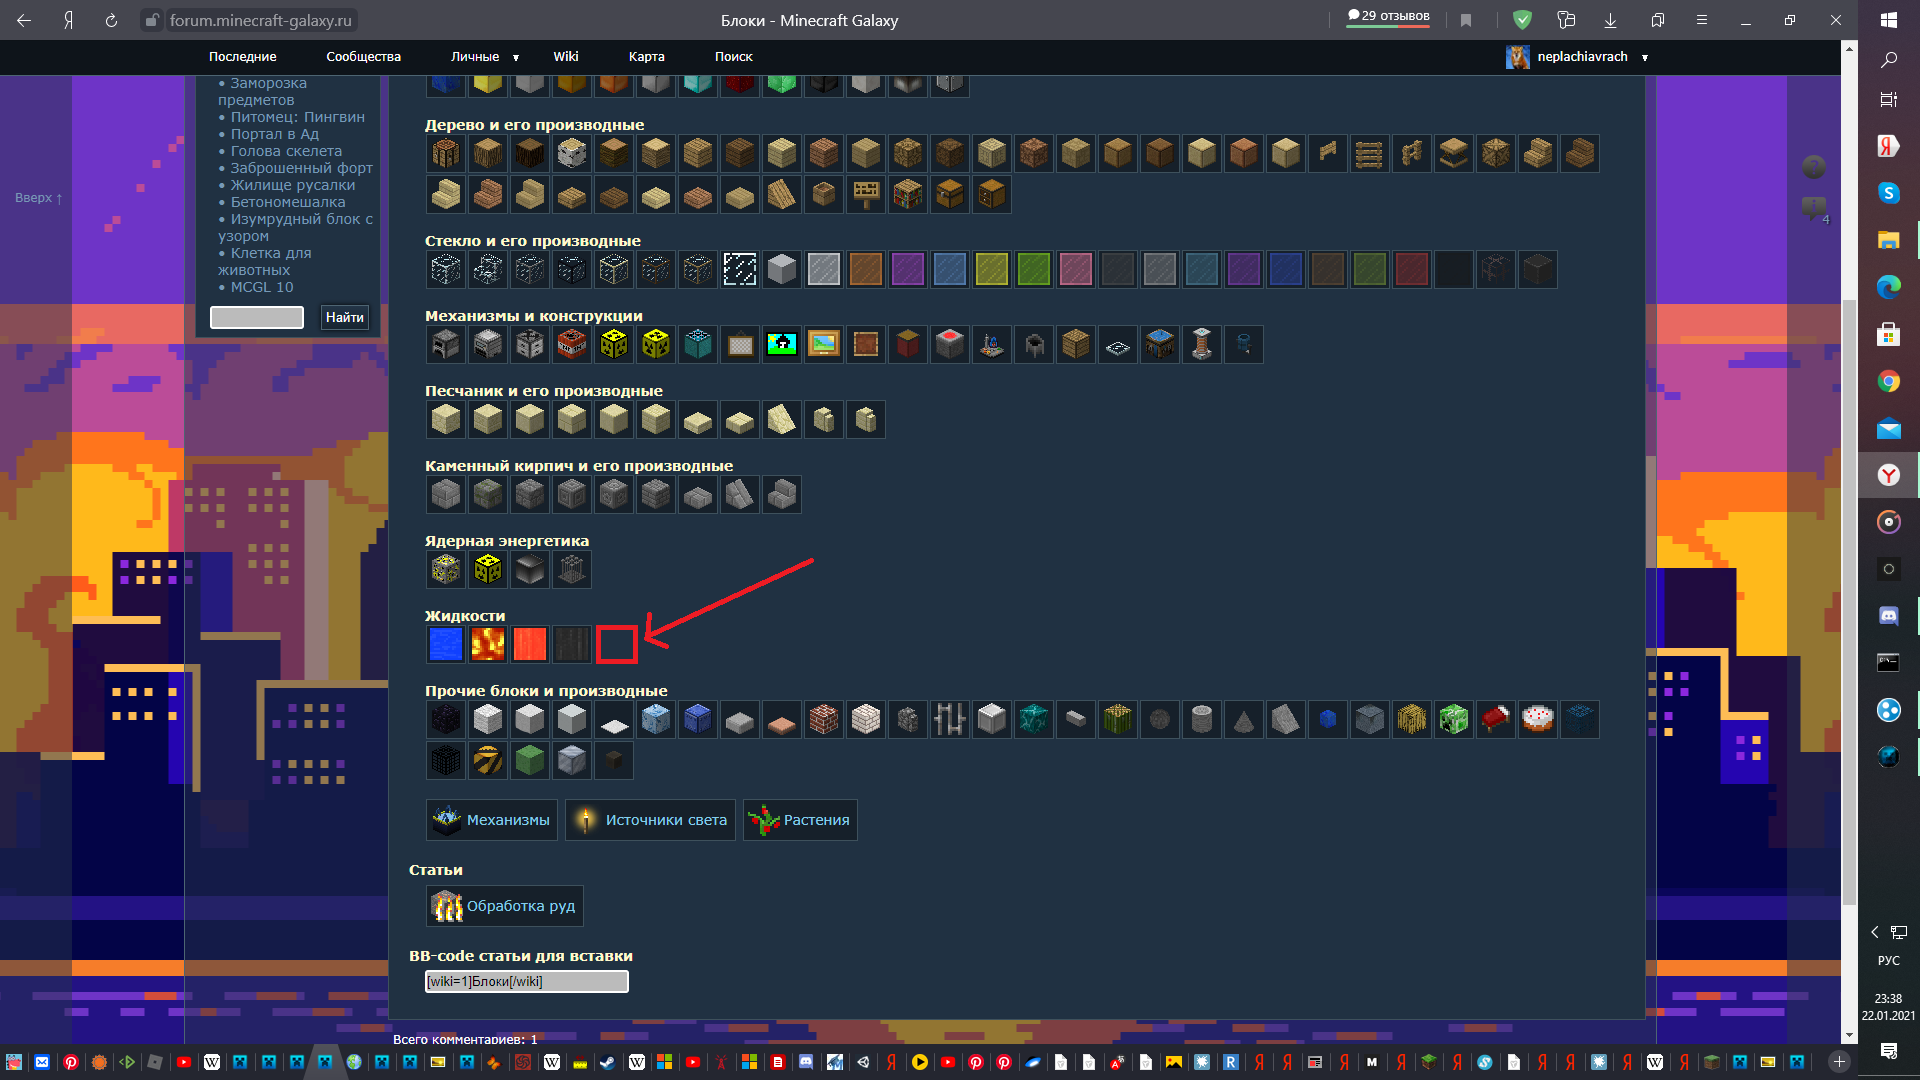Open the wooden fence icon
This screenshot has width=1920, height=1080.
coord(1412,154)
